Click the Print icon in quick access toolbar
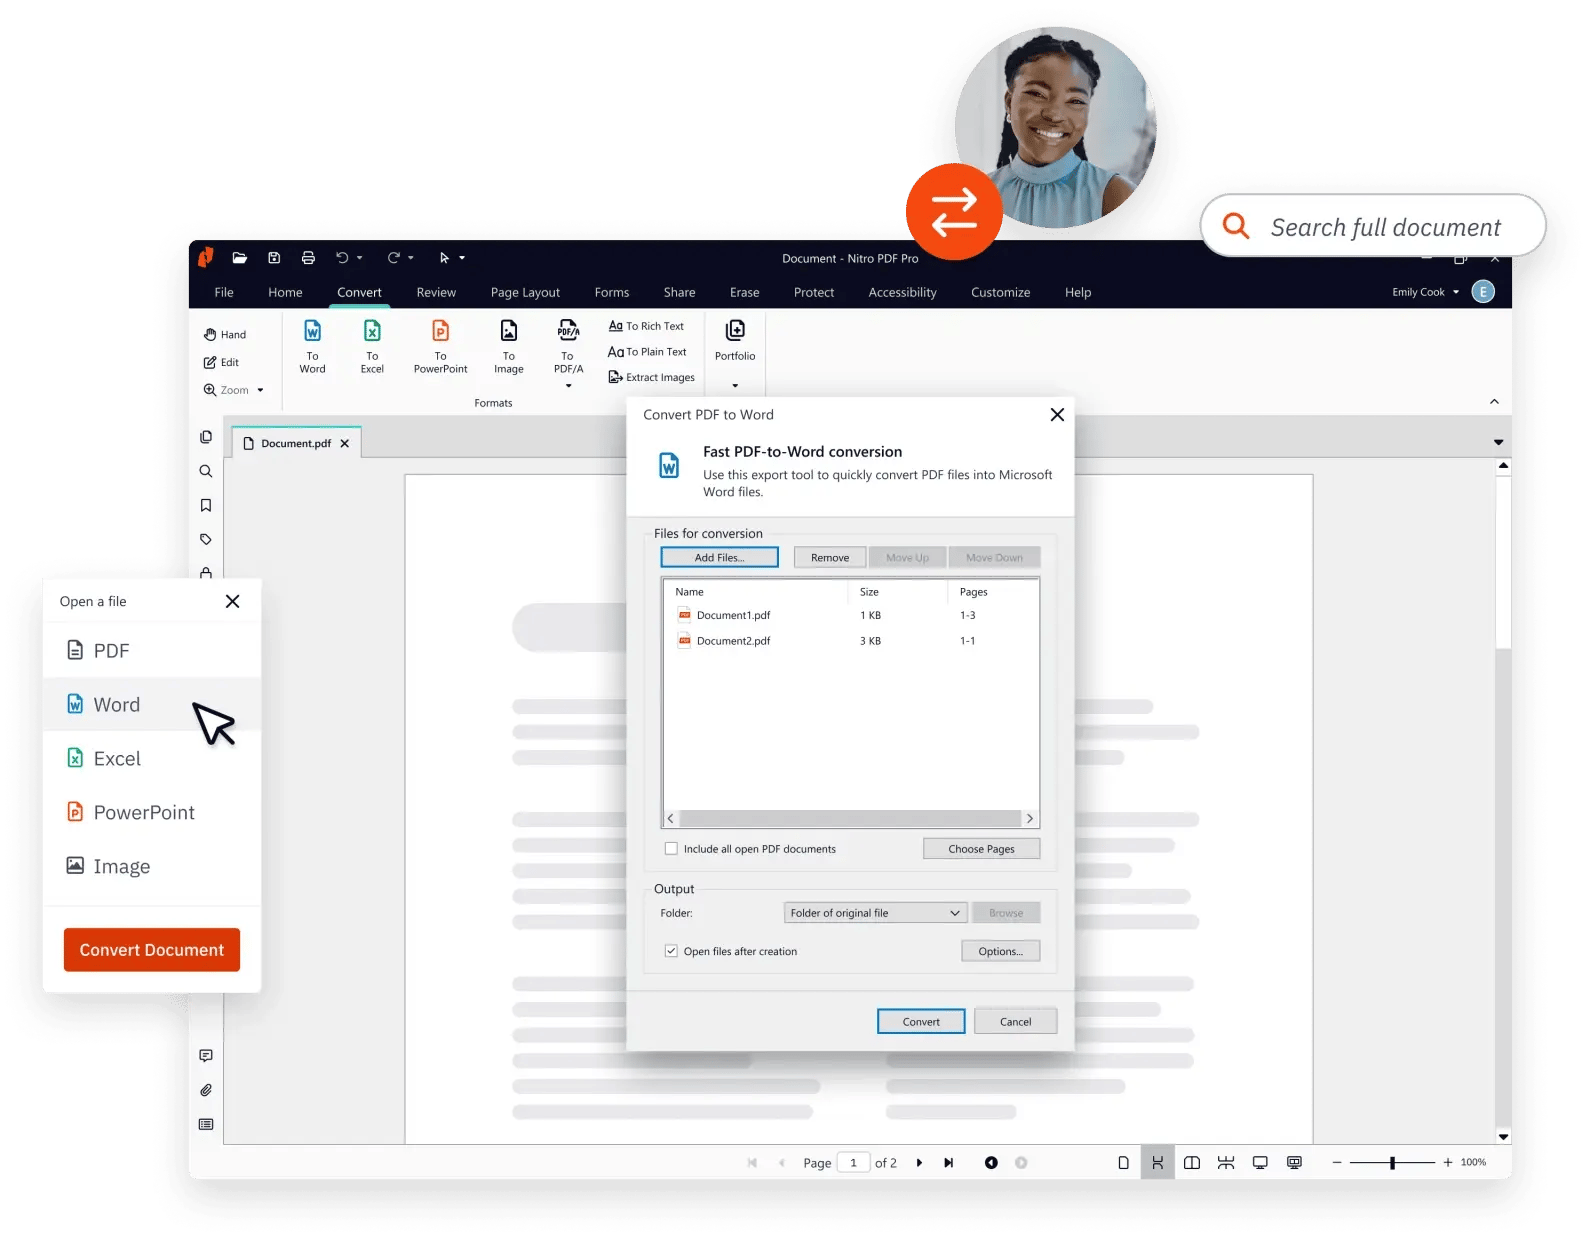The image size is (1590, 1240). (x=308, y=258)
